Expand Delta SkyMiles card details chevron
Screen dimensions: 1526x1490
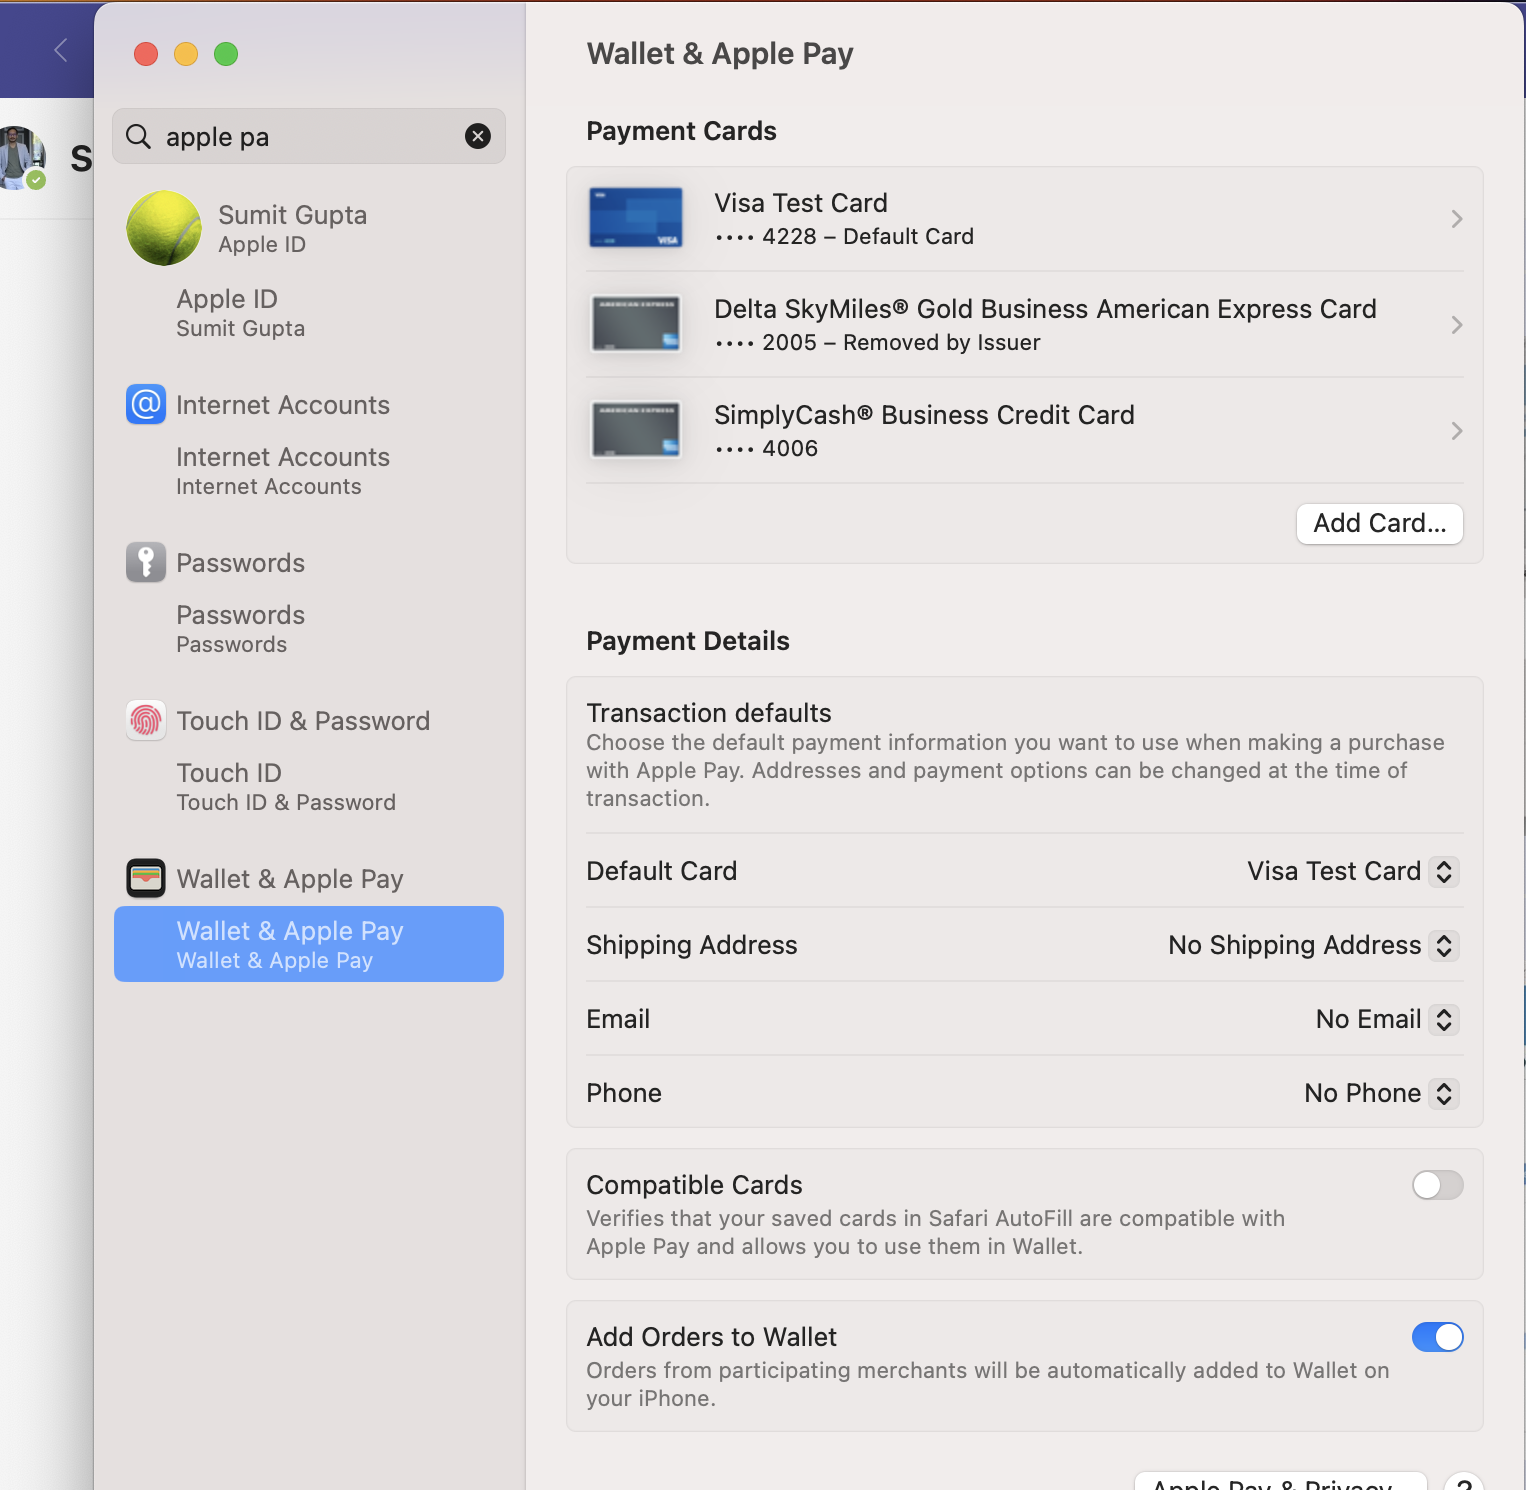click(1457, 325)
